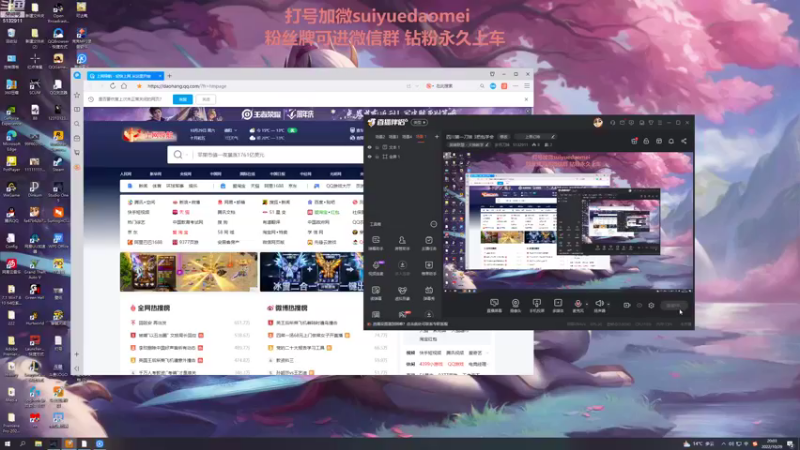The width and height of the screenshot is (800, 450).
Task: Add a new scene with the plus button
Action: coord(436,137)
